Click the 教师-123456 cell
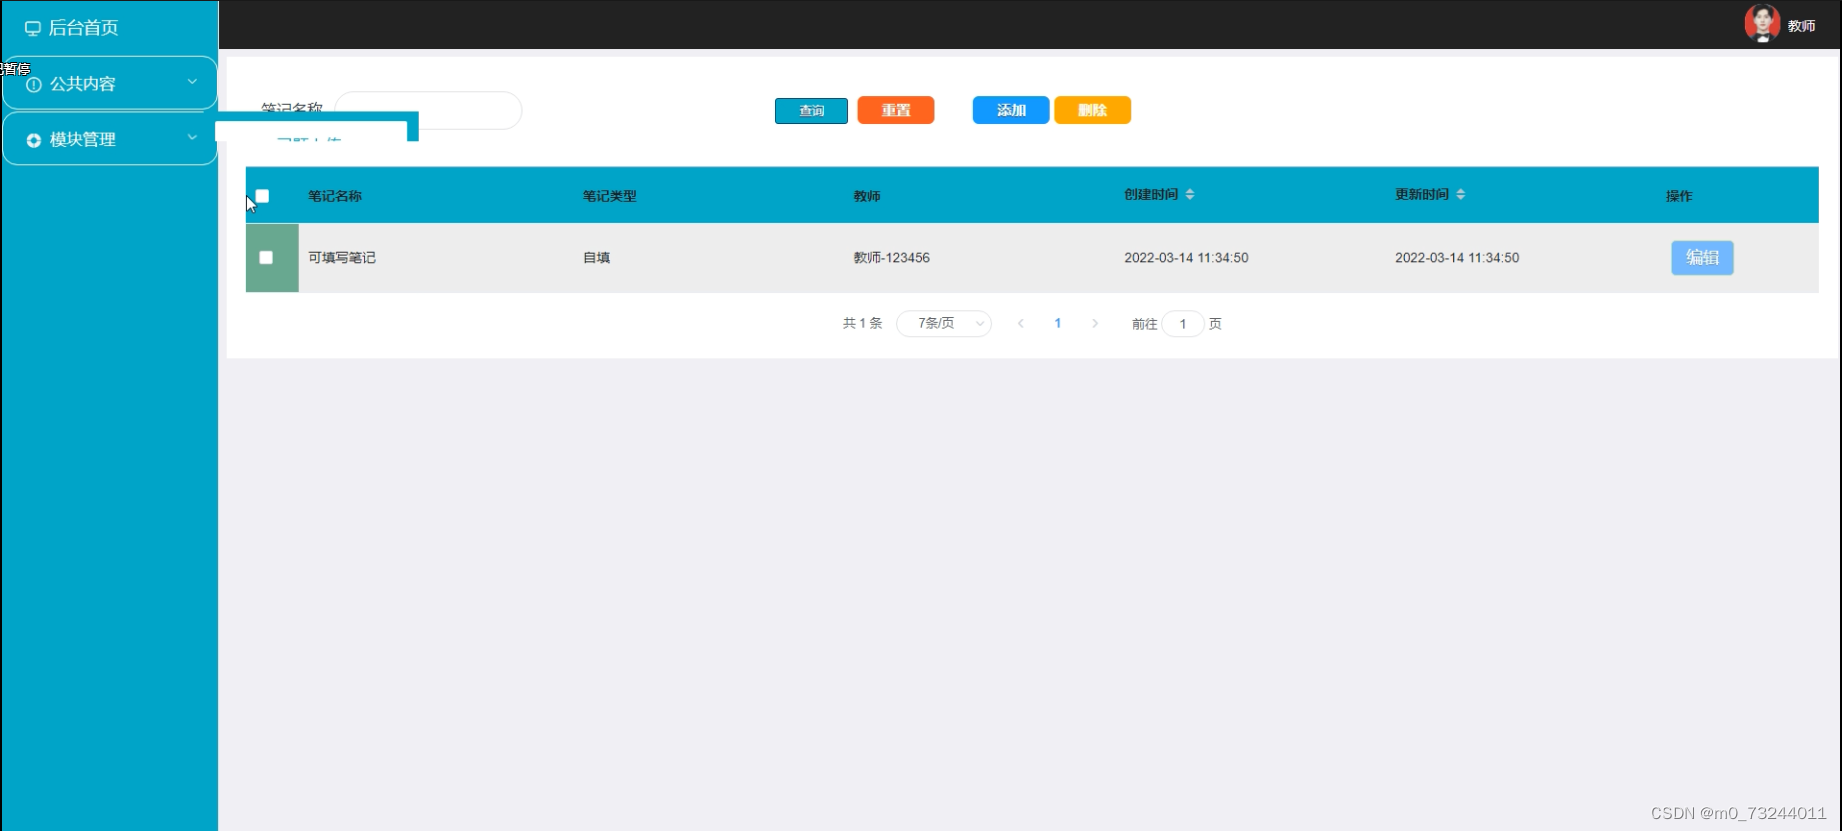This screenshot has height=831, width=1842. (x=891, y=257)
